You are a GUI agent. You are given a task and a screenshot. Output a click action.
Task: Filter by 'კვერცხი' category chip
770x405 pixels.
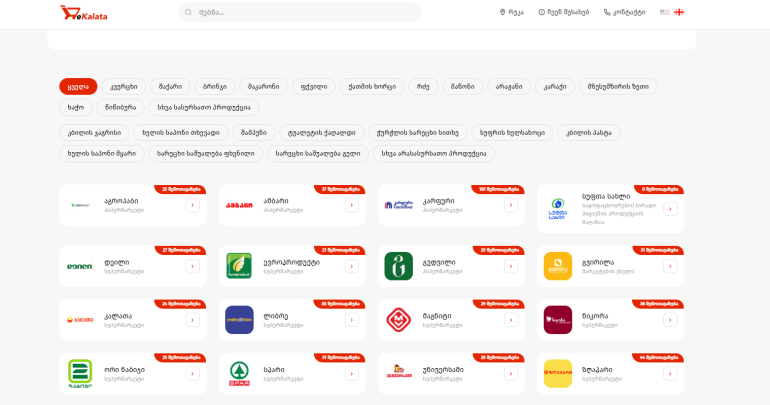coord(123,86)
